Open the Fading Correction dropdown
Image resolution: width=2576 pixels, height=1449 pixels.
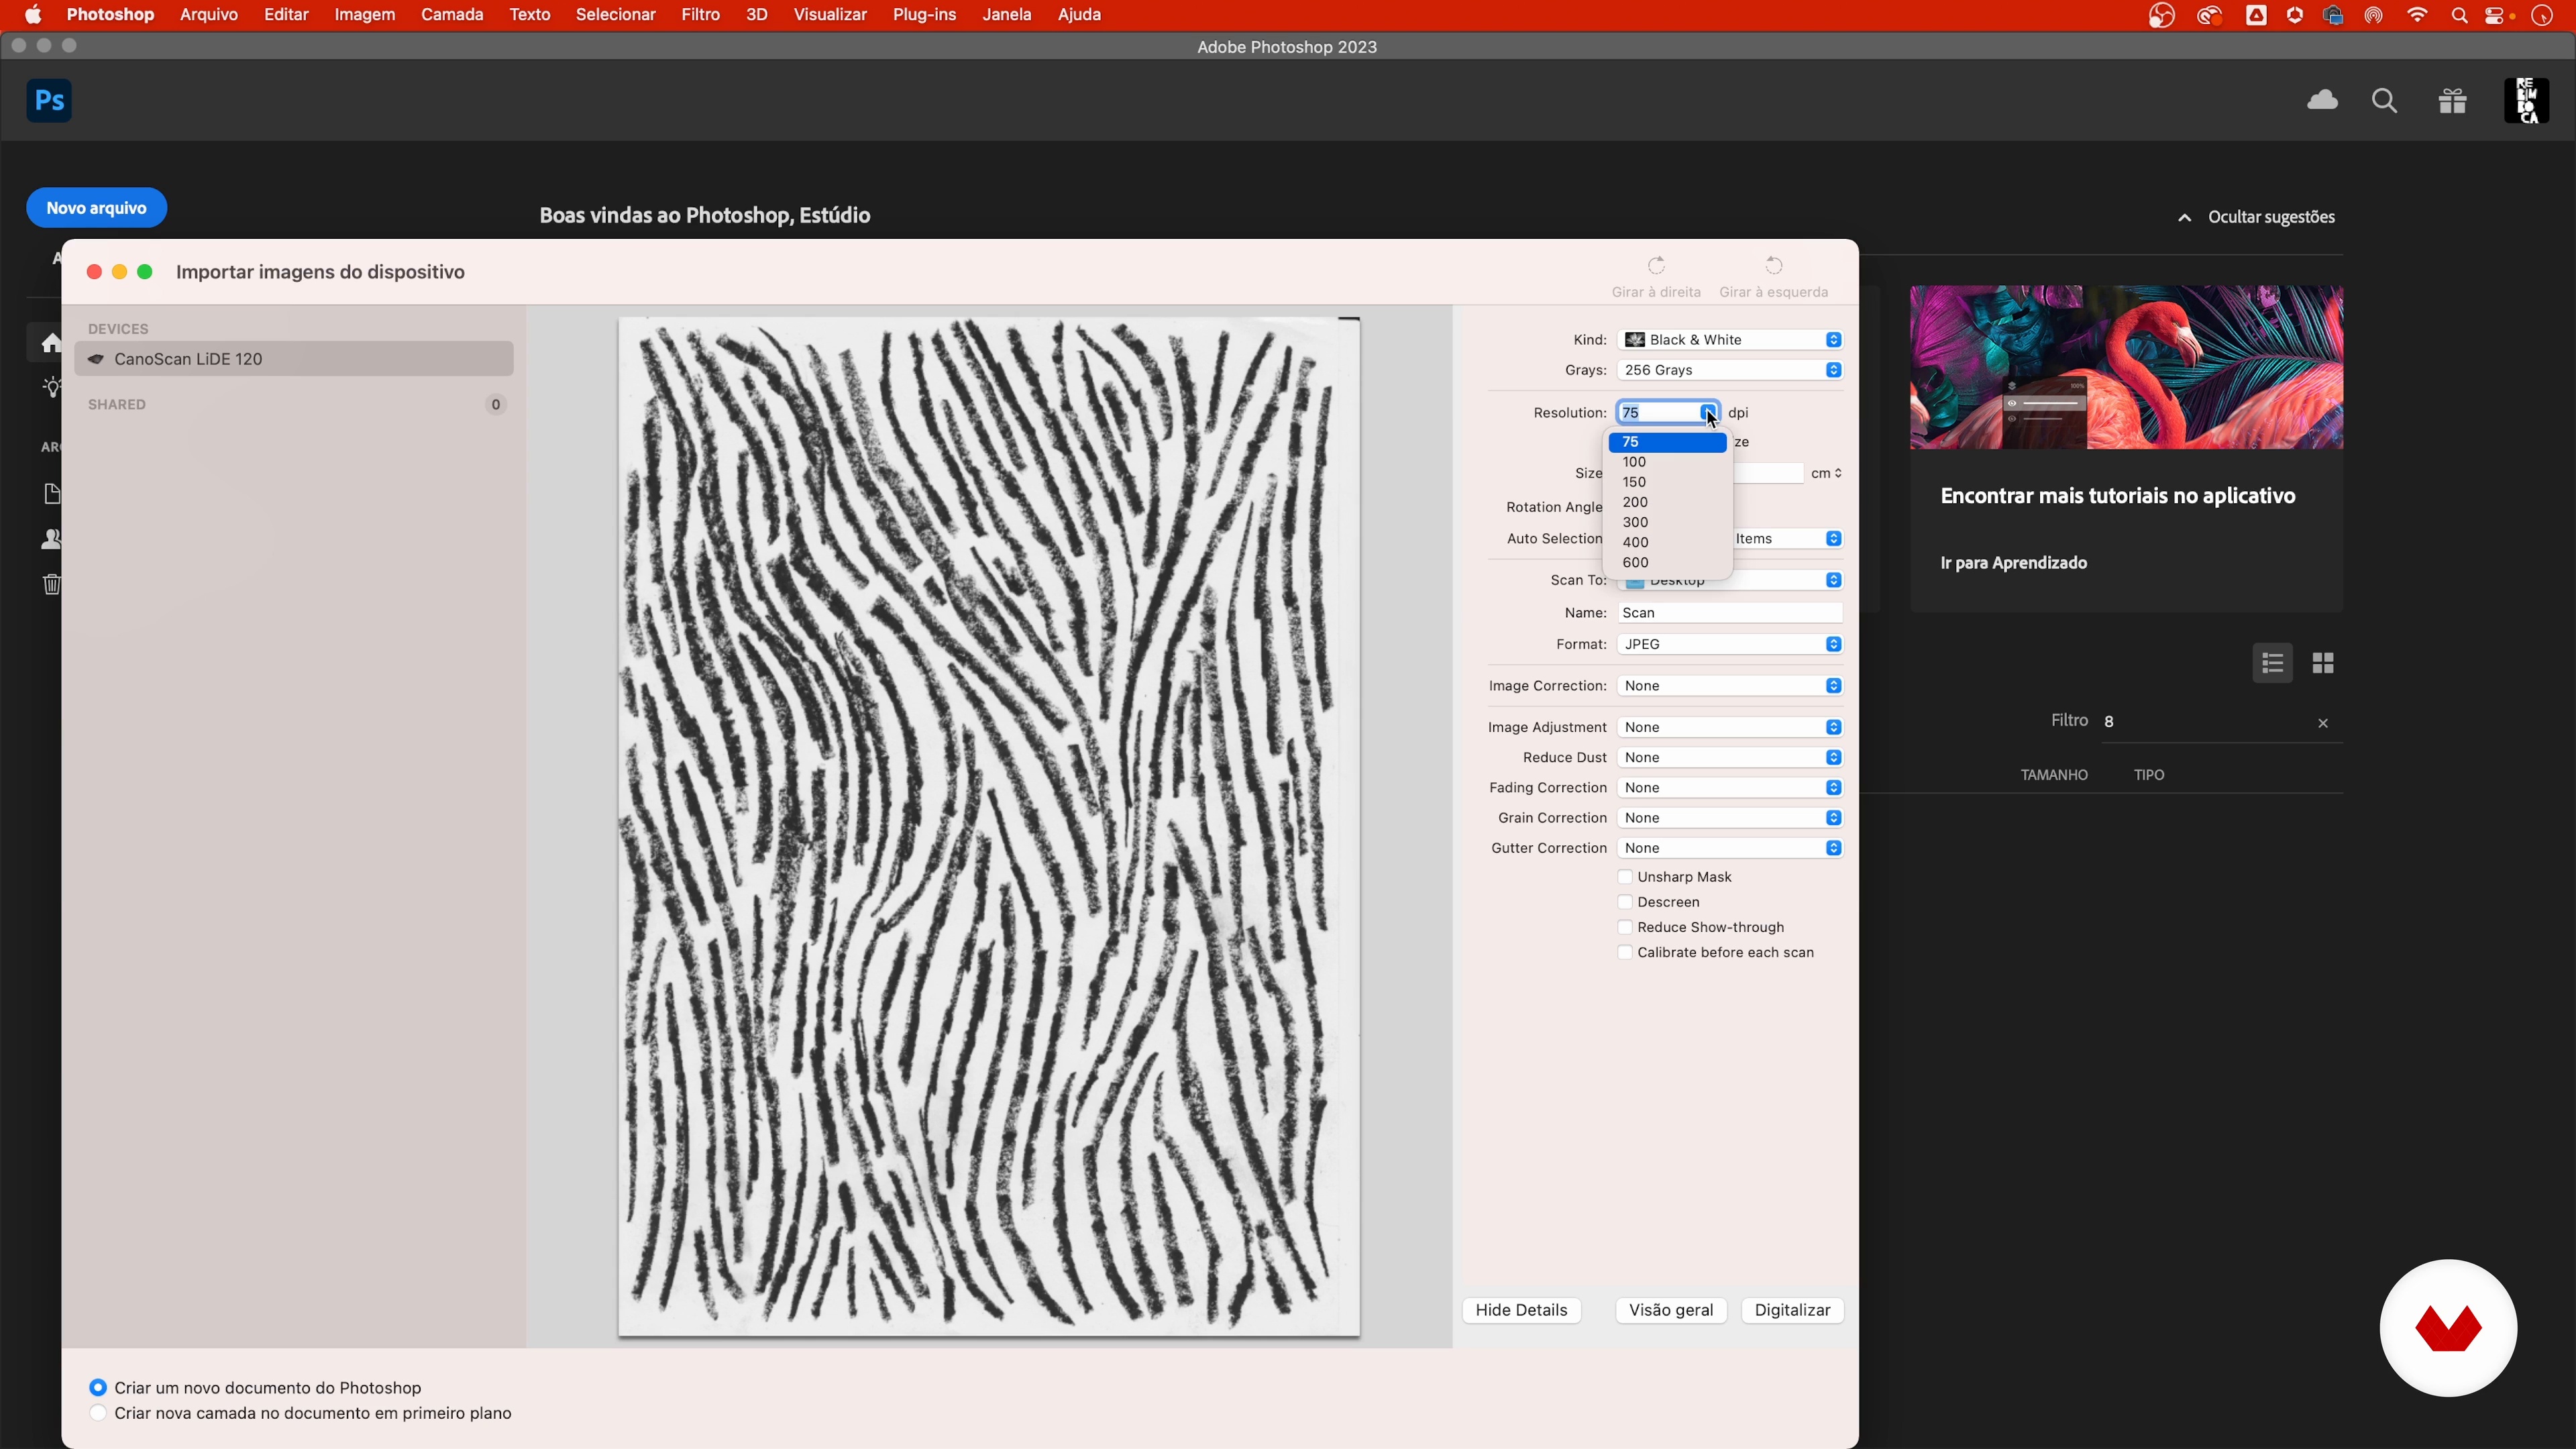tap(1730, 788)
